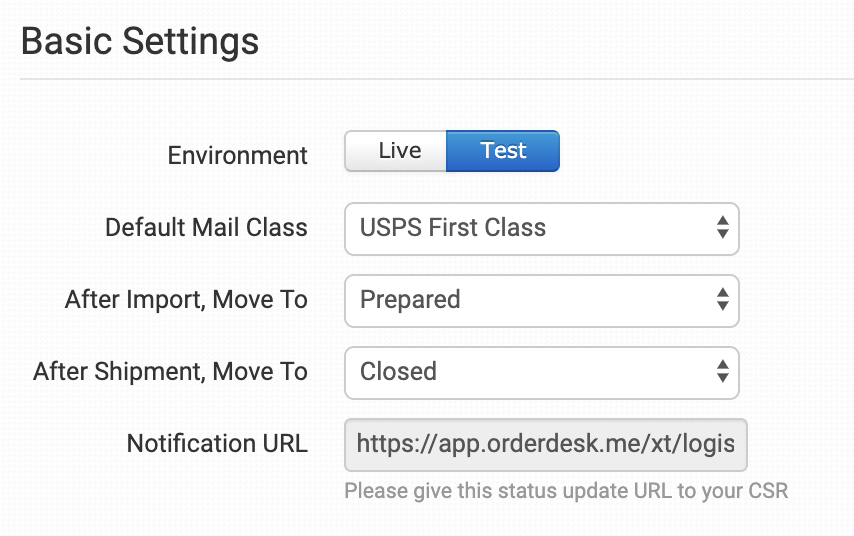Open the Default Mail Class dropdown
Image resolution: width=854 pixels, height=536 pixels.
[540, 228]
